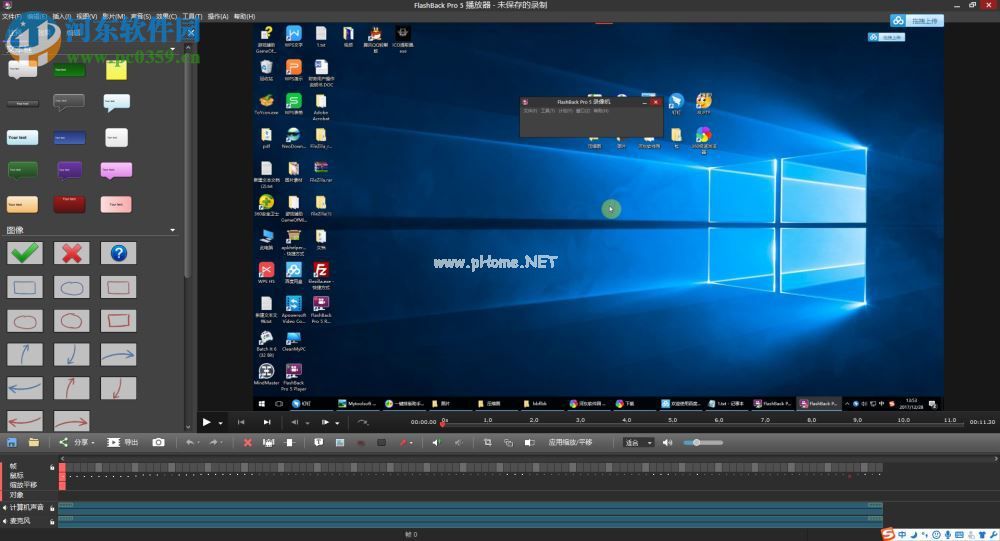The image size is (1000, 541).
Task: Choose the blue rectangle outline image
Action: (25, 287)
